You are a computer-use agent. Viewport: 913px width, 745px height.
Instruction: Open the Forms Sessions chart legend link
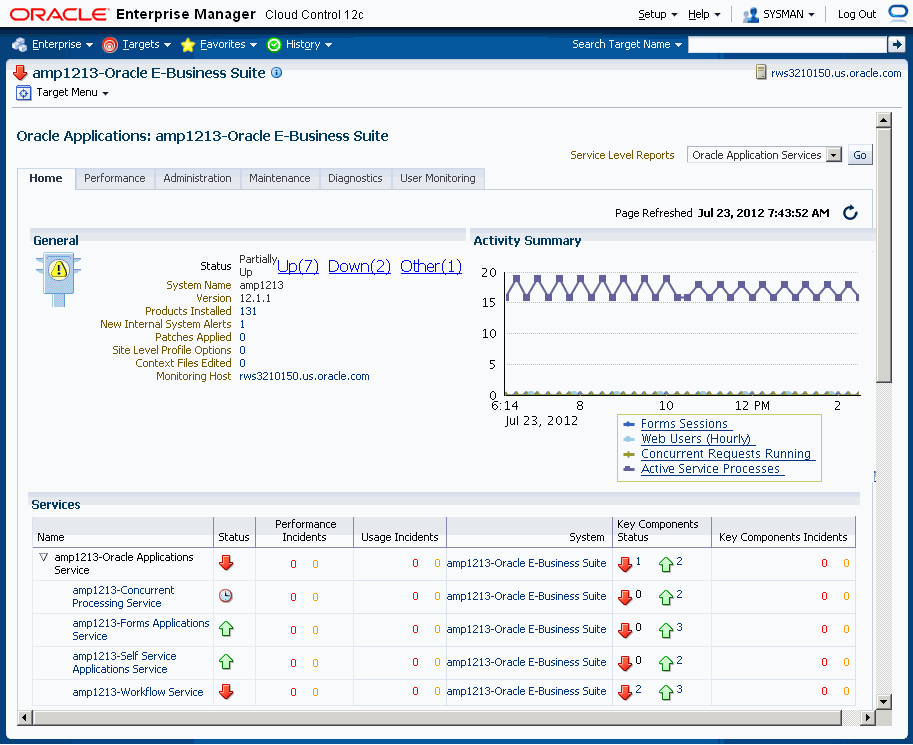(684, 424)
